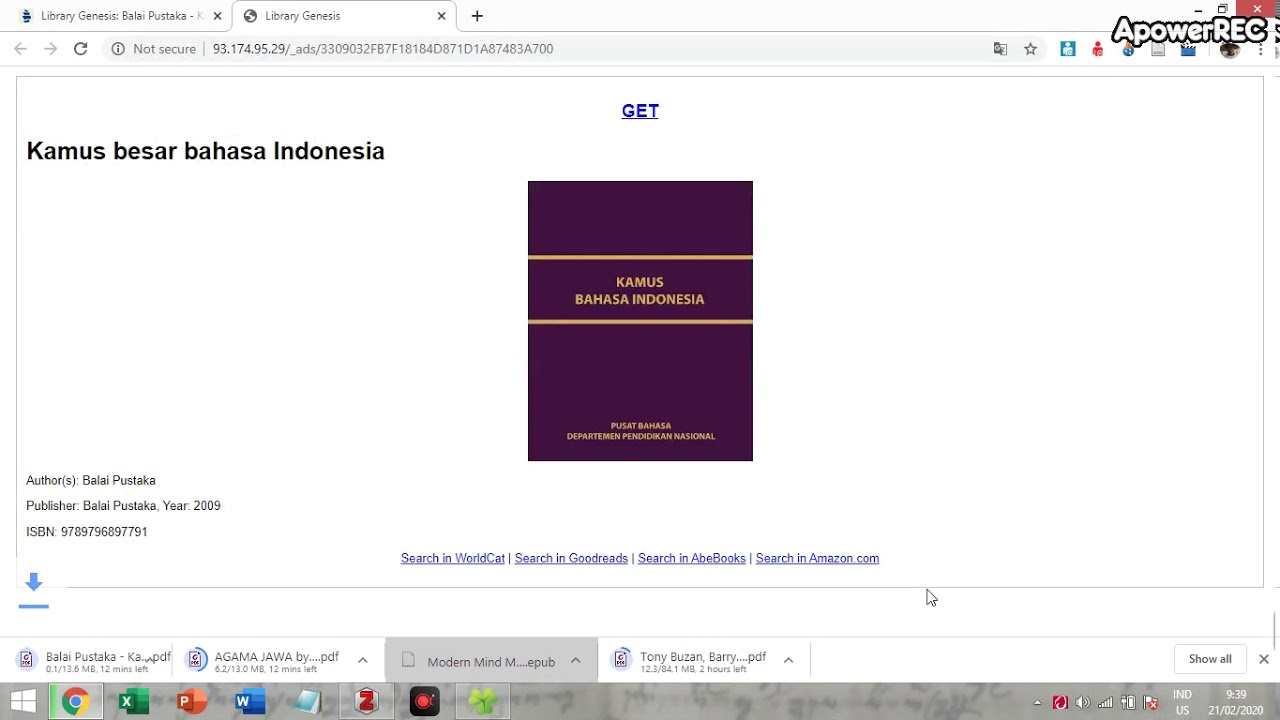Click the Kamus besar bahasa Indonesia heading
This screenshot has width=1280, height=720.
coord(205,151)
